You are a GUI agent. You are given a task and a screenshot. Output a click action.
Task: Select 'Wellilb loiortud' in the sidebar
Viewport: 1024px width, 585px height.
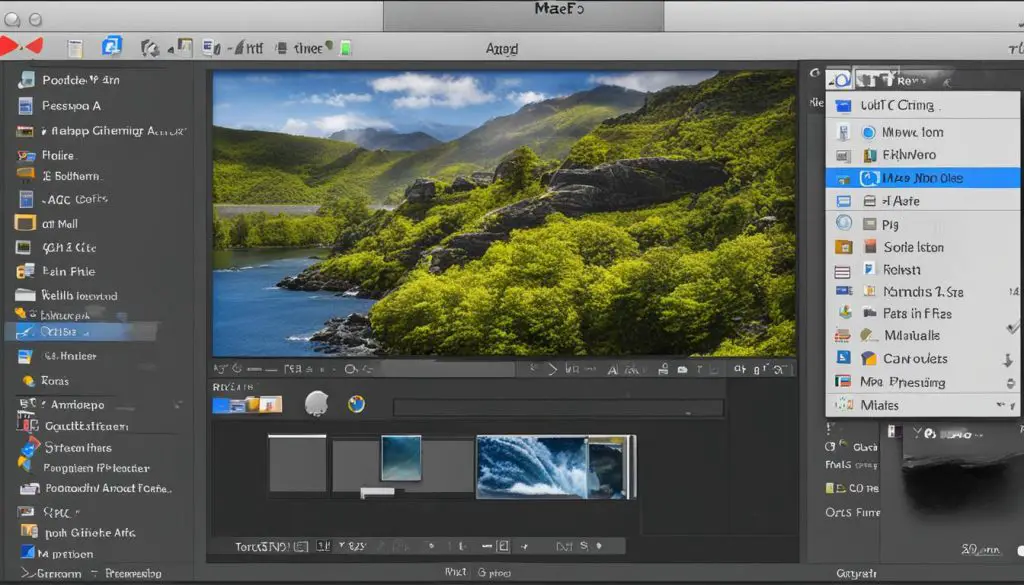[x=81, y=295]
